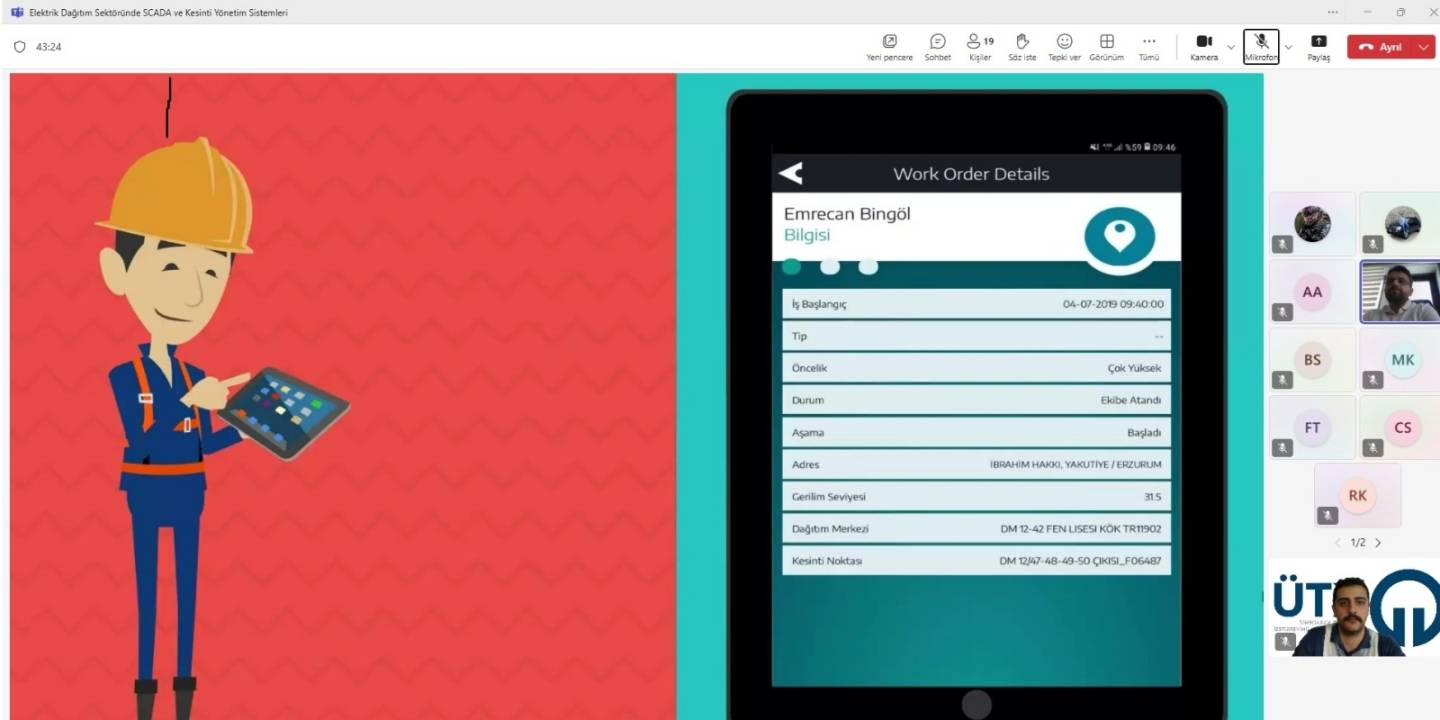Expand camera options dropdown arrow
The height and width of the screenshot is (720, 1440).
pyautogui.click(x=1231, y=47)
